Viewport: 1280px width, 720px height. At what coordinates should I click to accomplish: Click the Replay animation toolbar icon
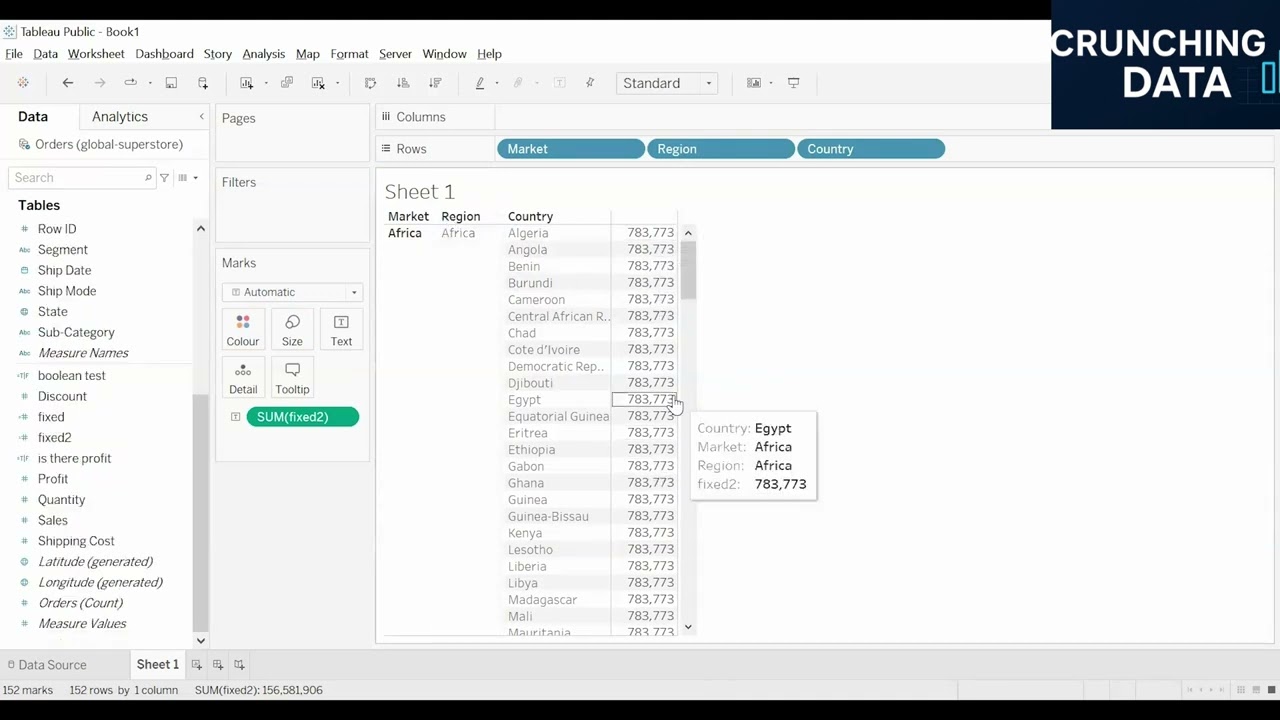click(x=130, y=83)
